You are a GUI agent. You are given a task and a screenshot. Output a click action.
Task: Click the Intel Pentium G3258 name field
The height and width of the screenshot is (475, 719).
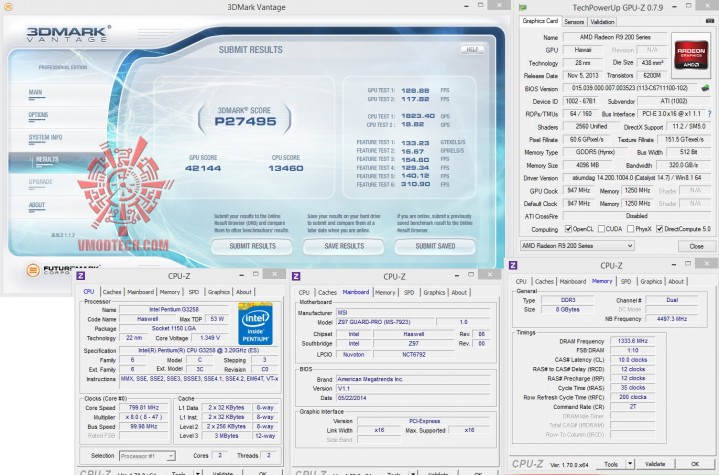174,309
